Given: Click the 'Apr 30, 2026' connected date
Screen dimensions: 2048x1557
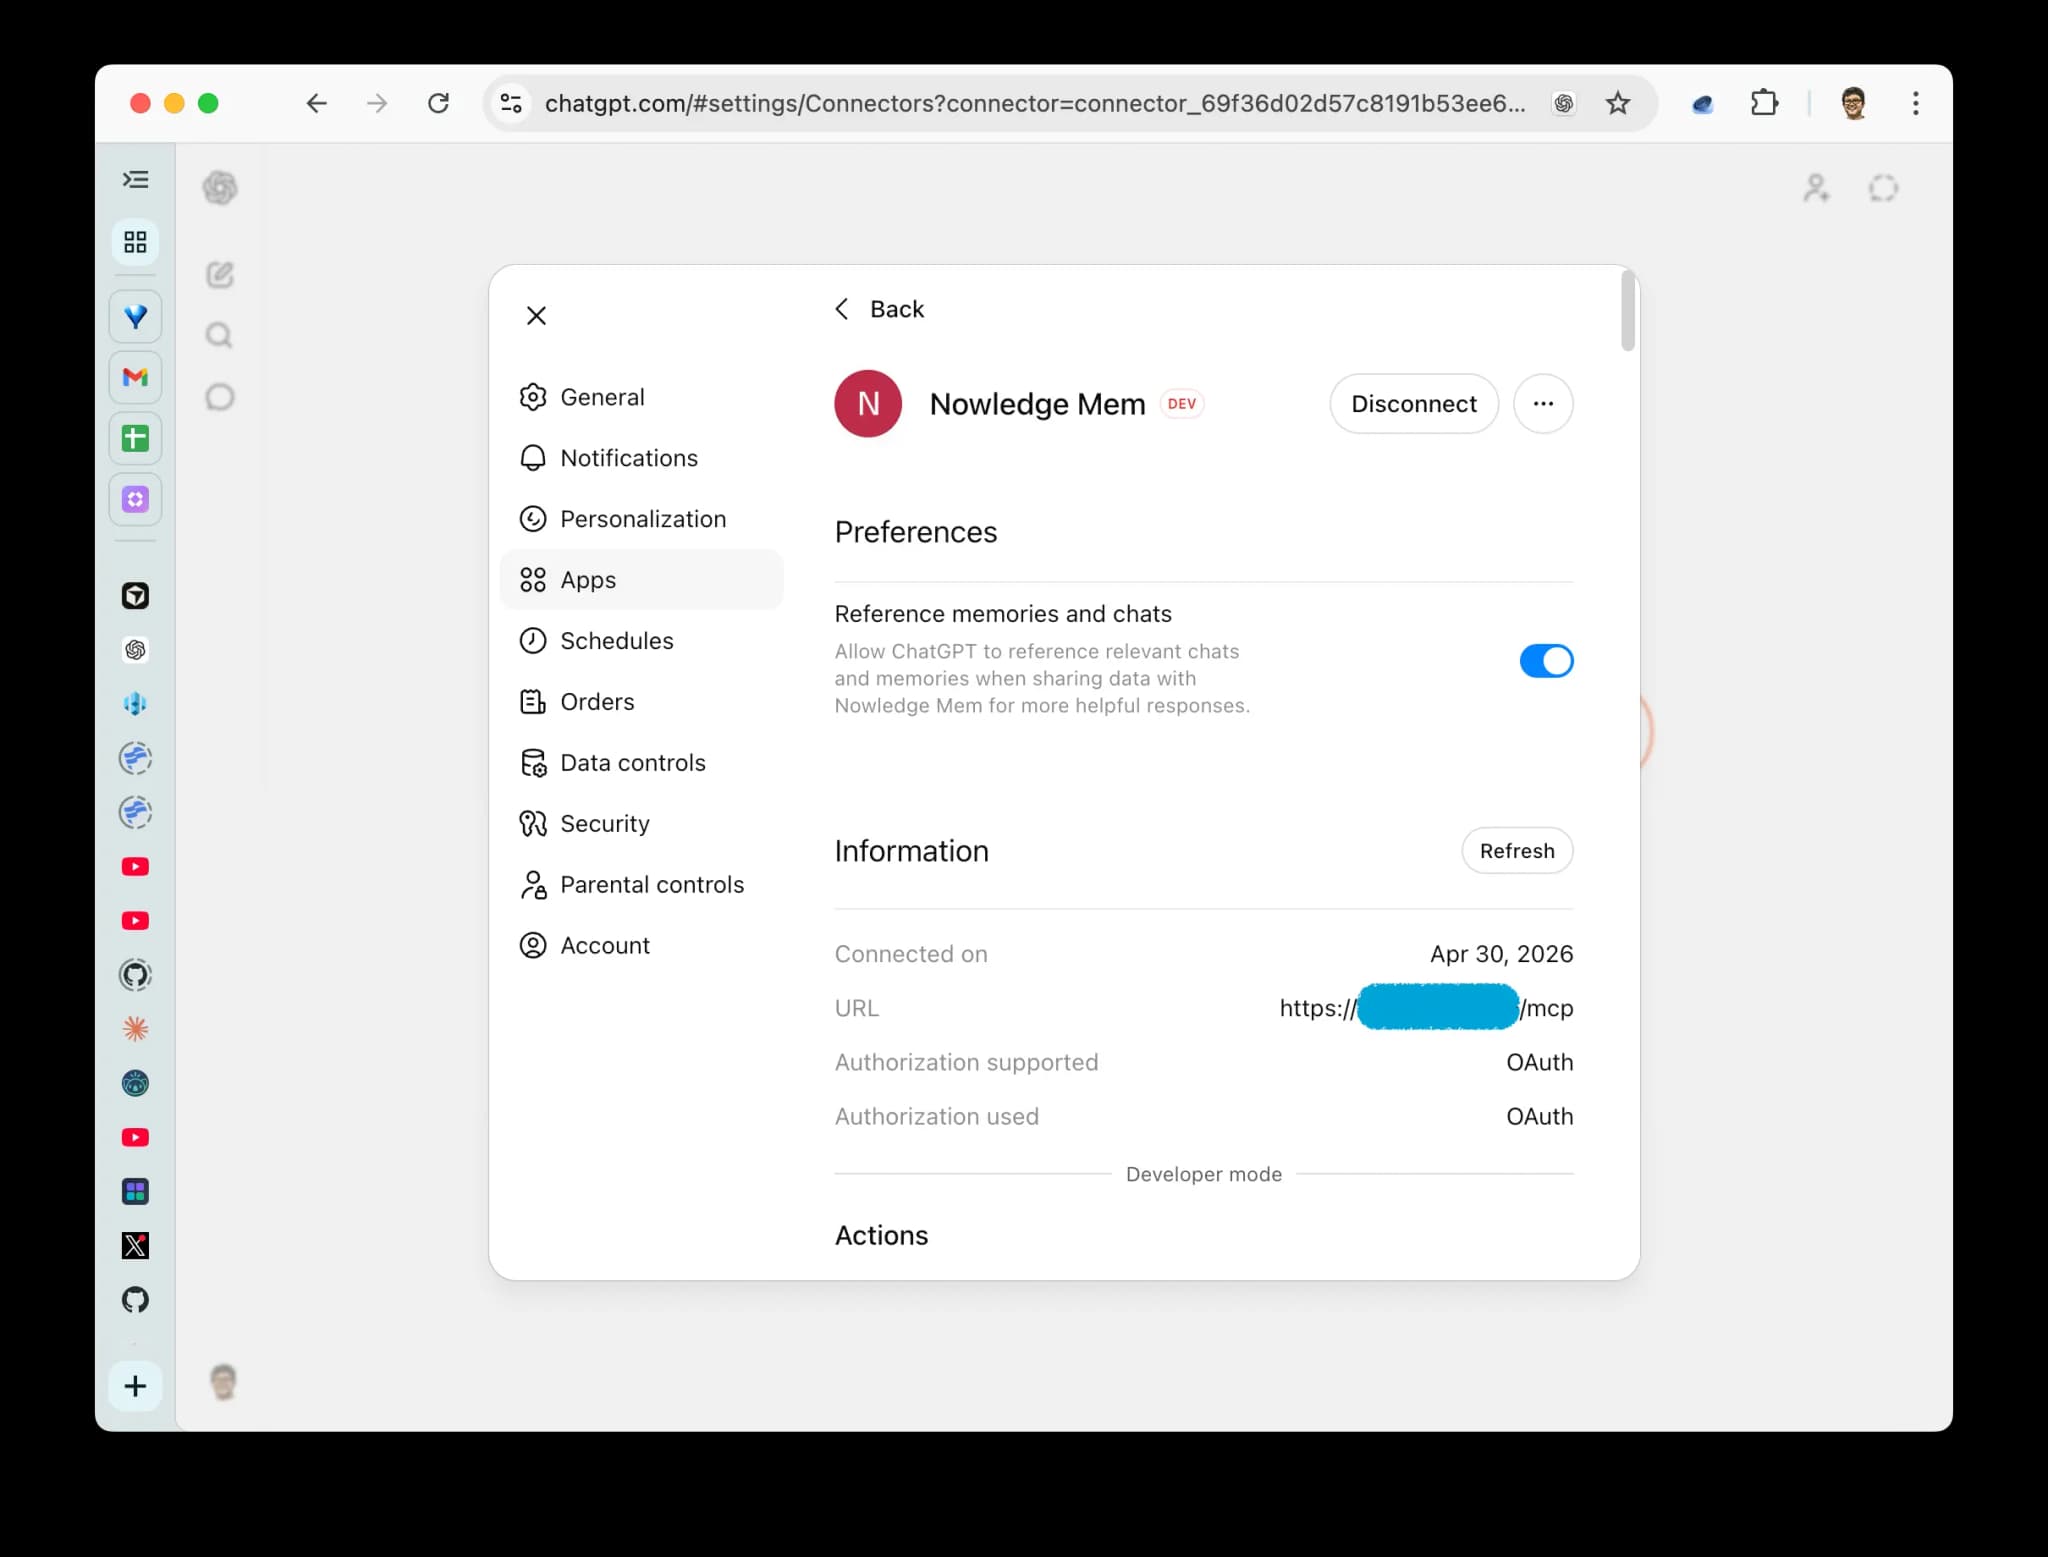Looking at the screenshot, I should pyautogui.click(x=1501, y=954).
